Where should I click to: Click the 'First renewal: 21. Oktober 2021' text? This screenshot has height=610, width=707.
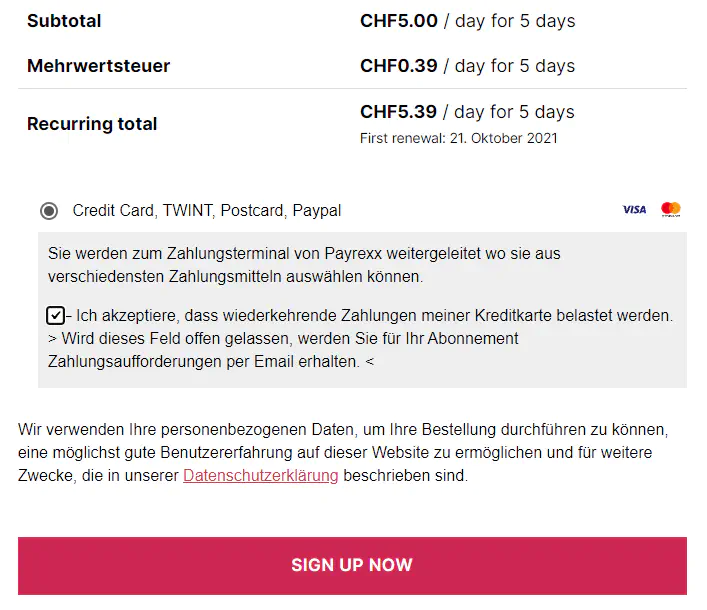(459, 138)
